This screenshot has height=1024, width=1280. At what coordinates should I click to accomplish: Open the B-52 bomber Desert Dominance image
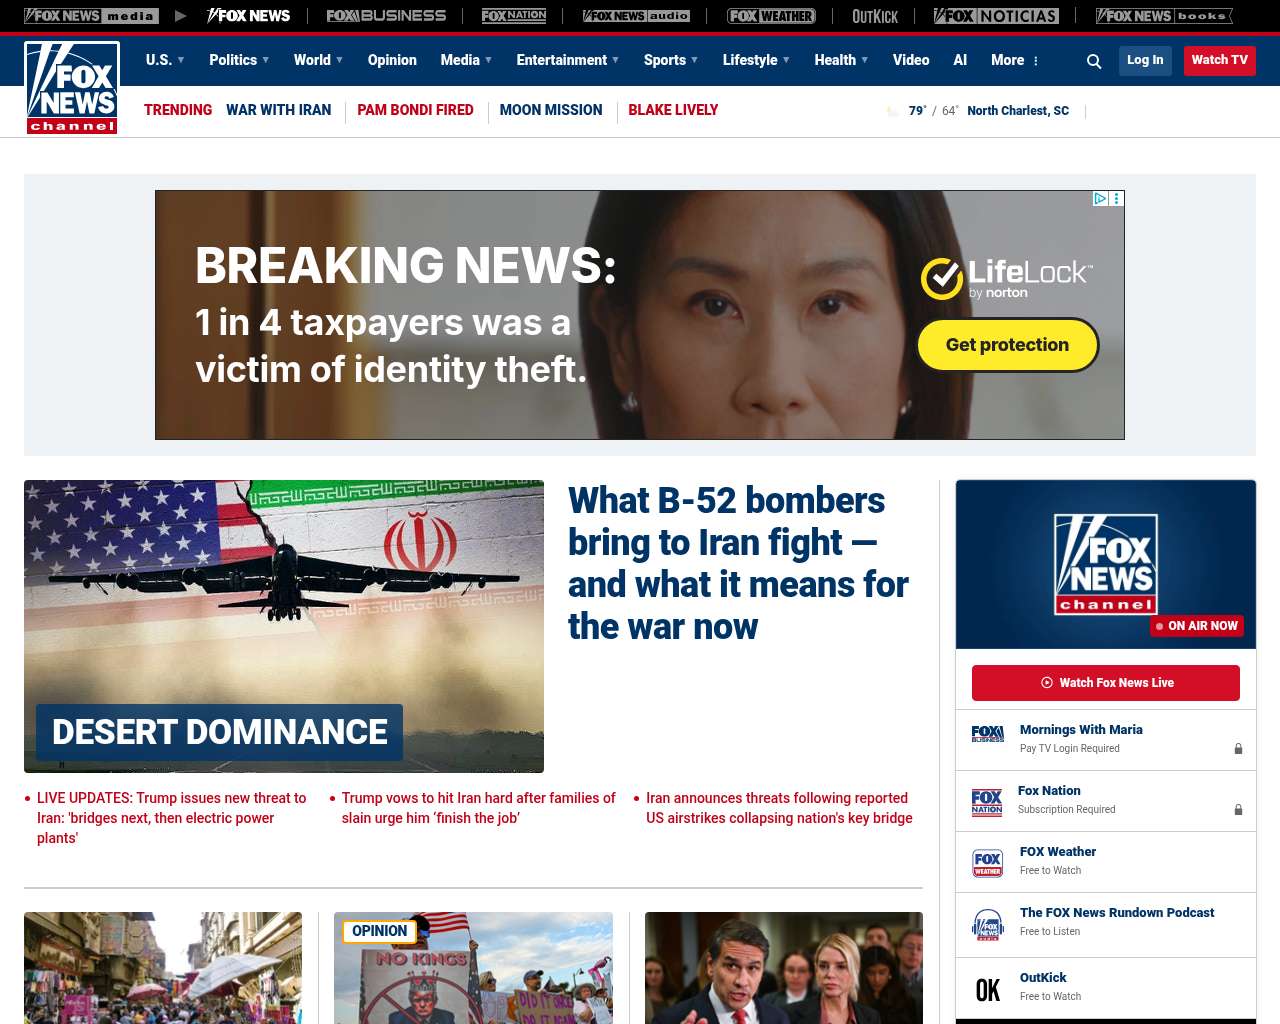(284, 626)
